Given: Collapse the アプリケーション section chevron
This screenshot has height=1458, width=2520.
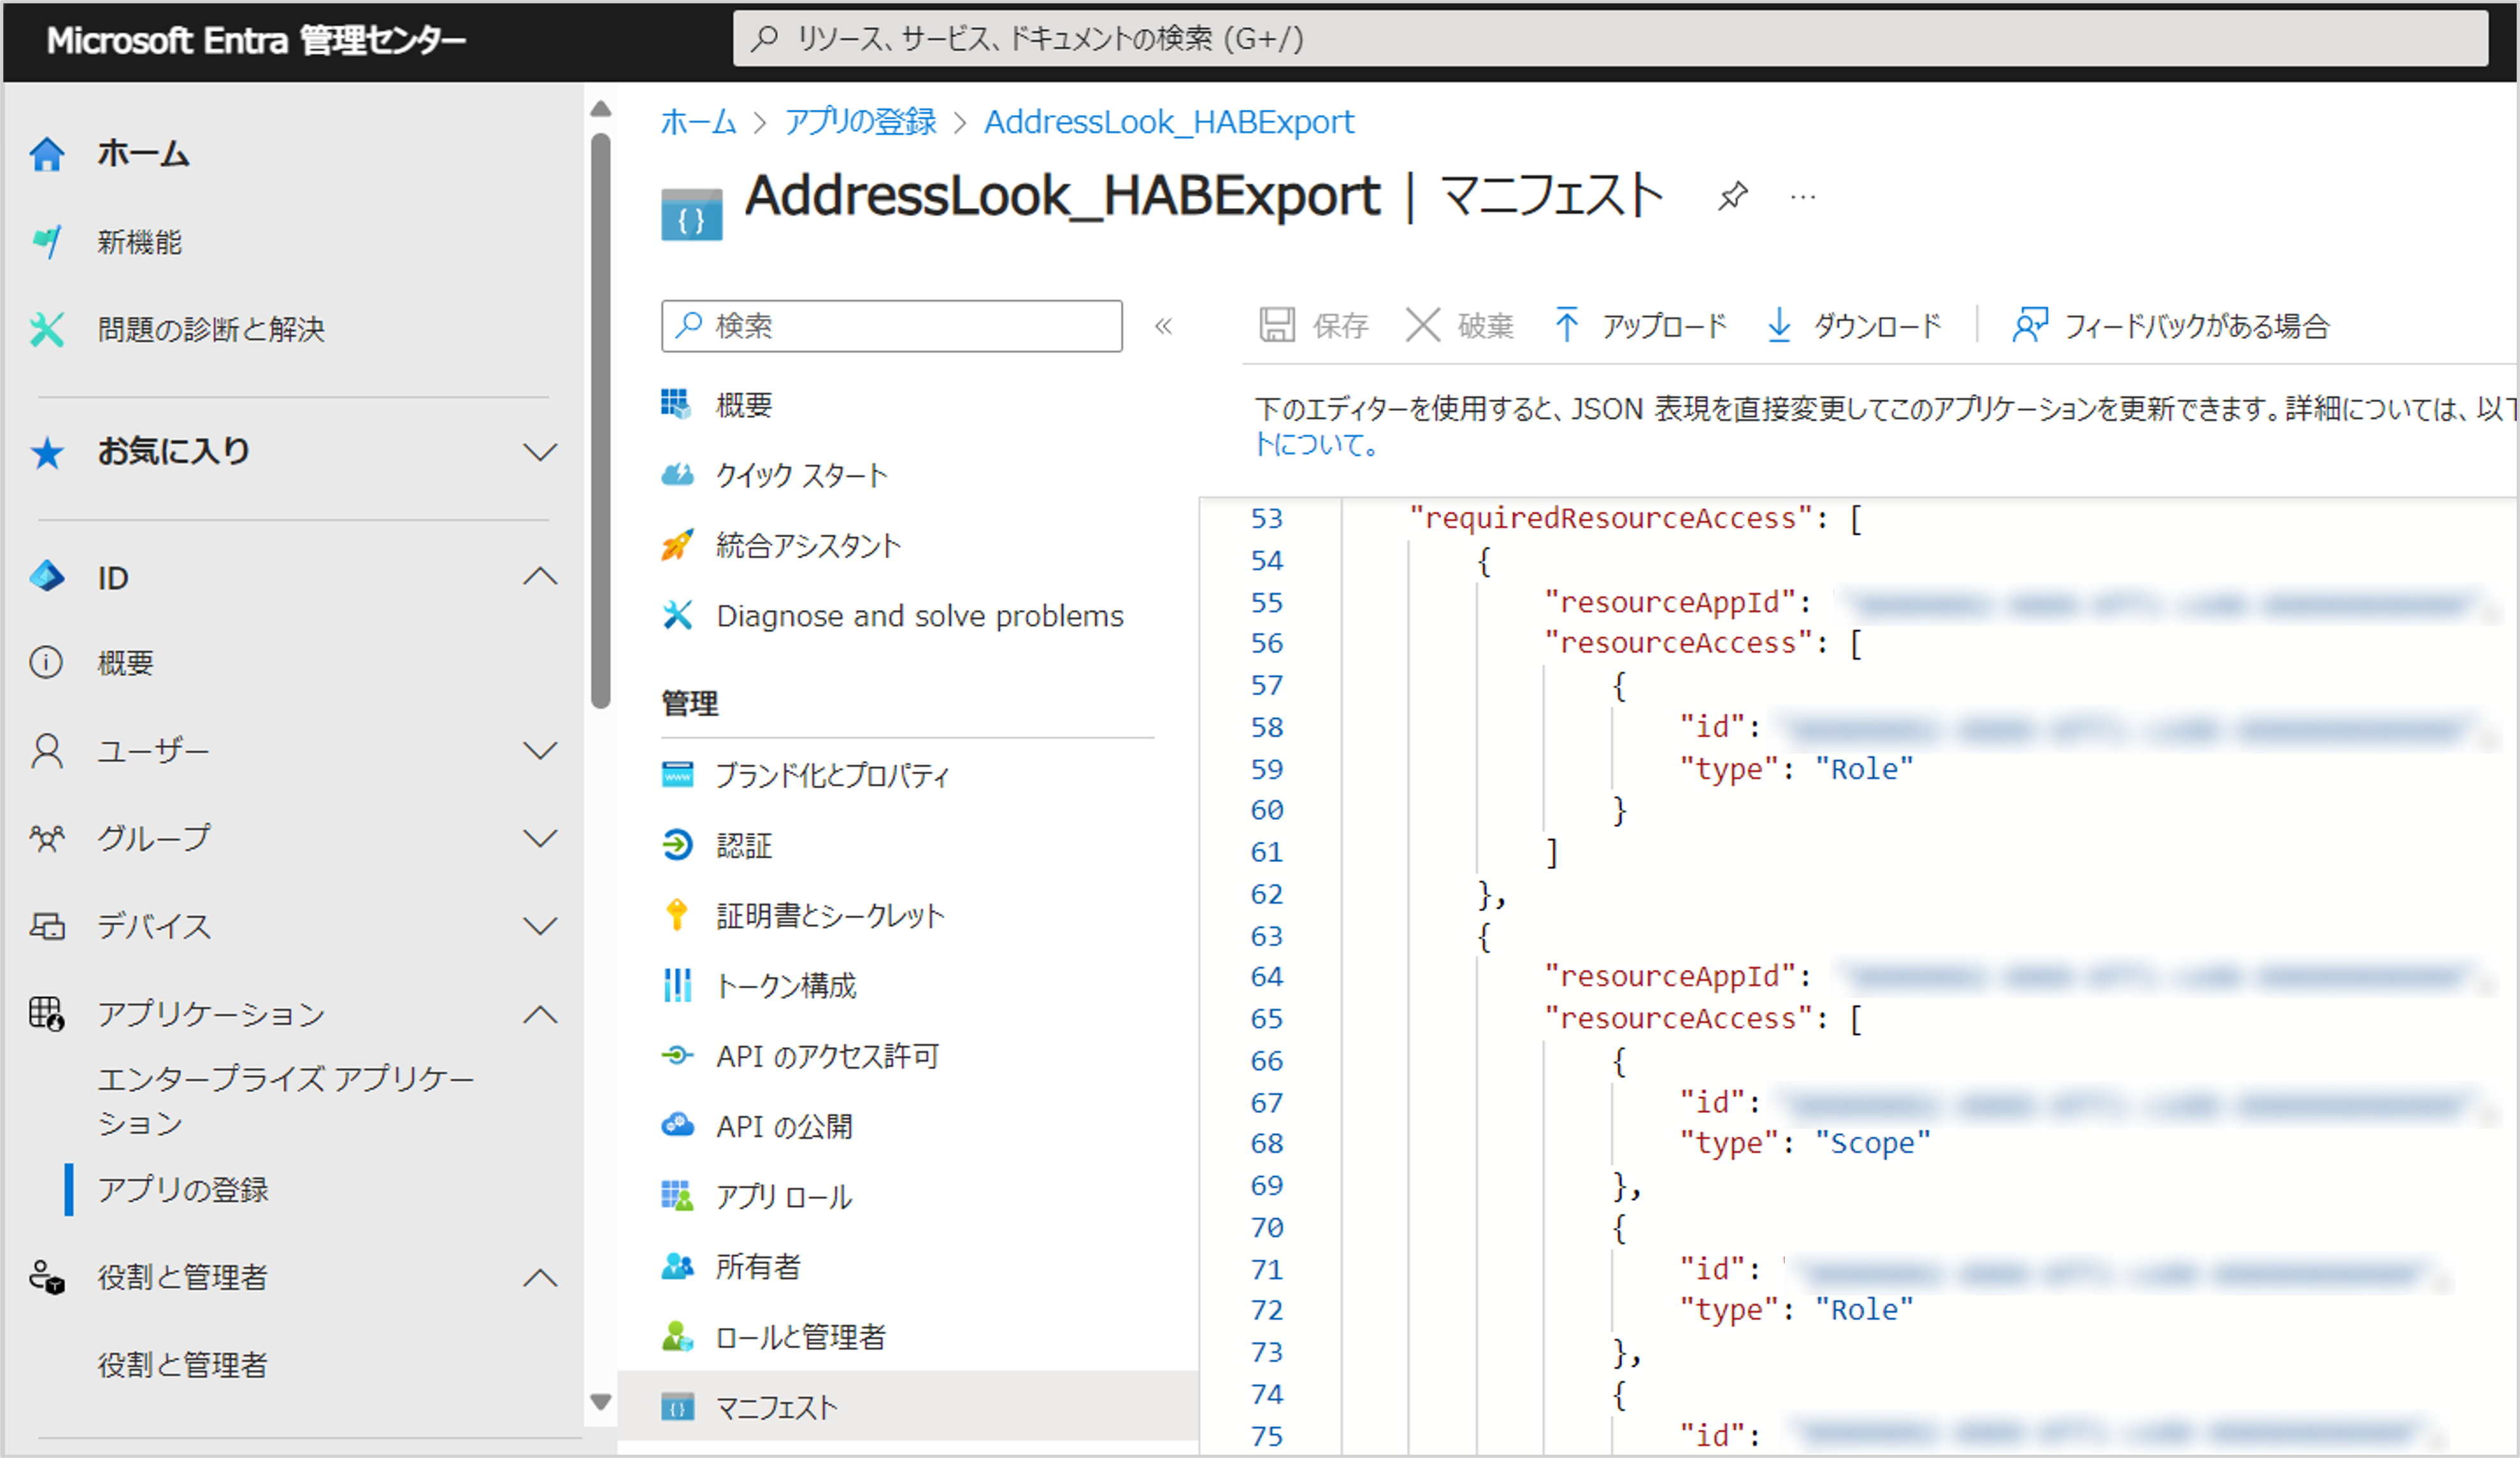Looking at the screenshot, I should pos(540,1014).
